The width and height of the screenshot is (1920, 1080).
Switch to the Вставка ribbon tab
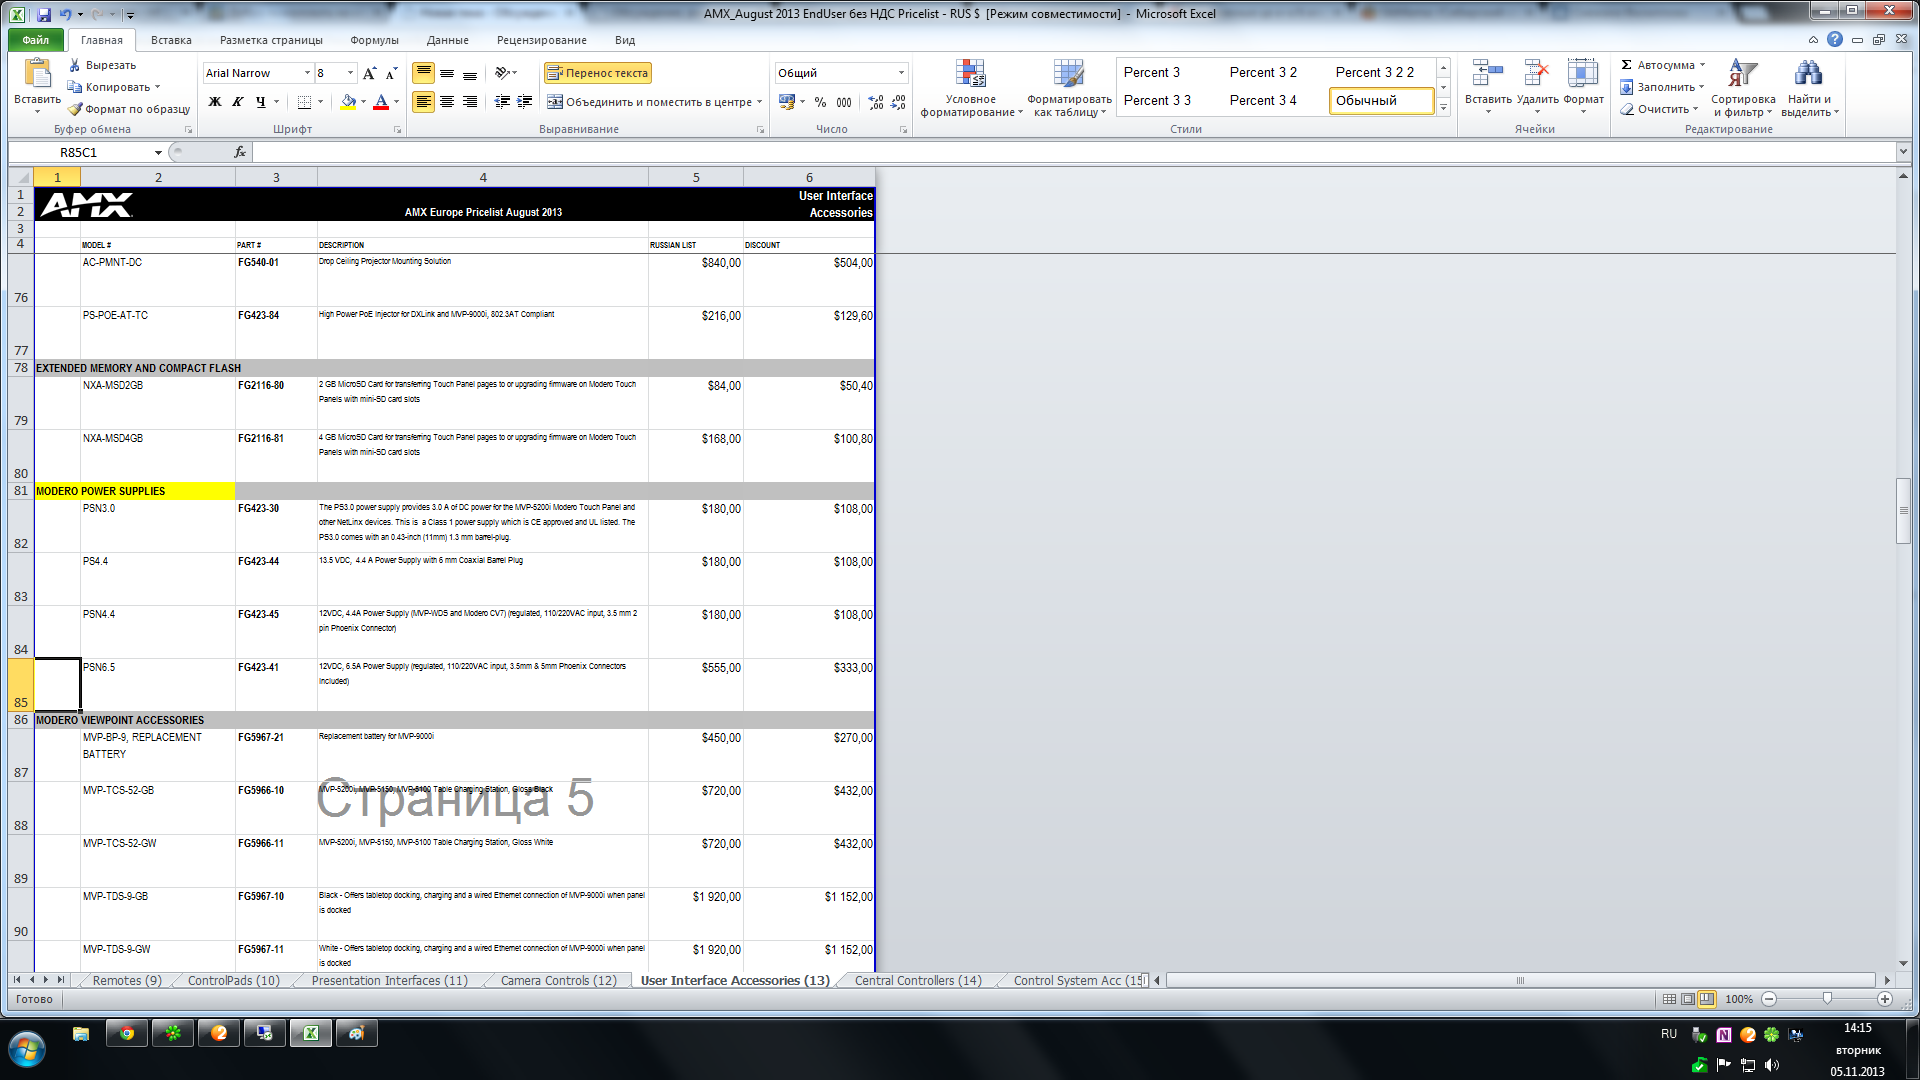click(171, 40)
